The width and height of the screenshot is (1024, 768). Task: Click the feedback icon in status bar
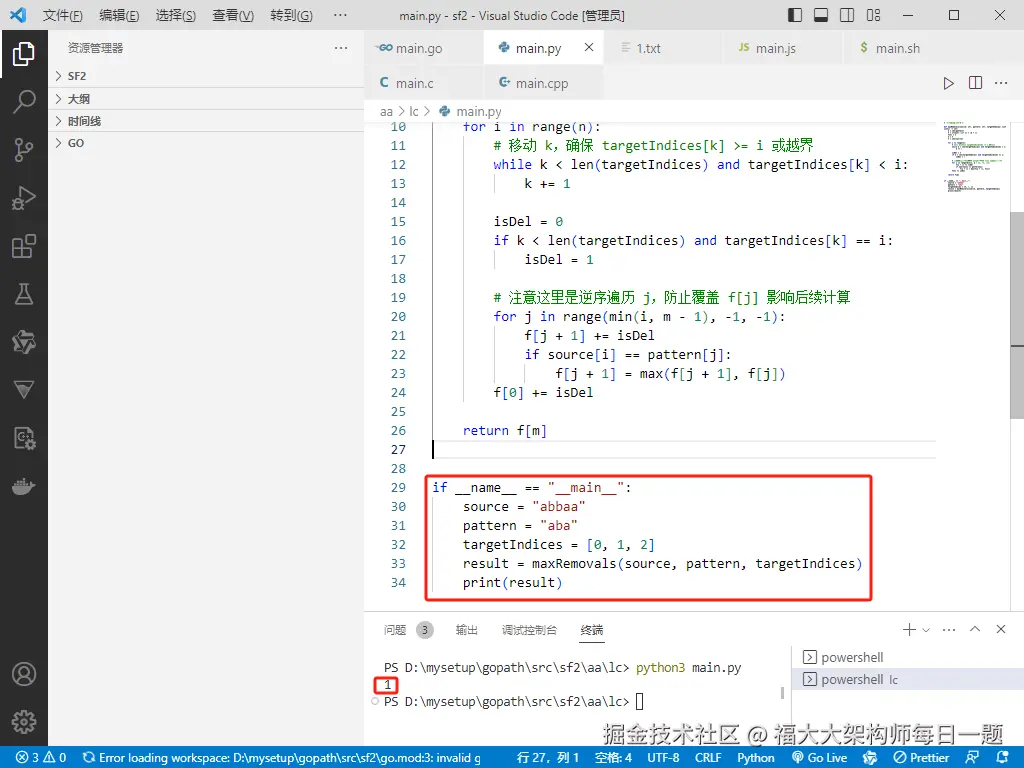pyautogui.click(x=972, y=758)
